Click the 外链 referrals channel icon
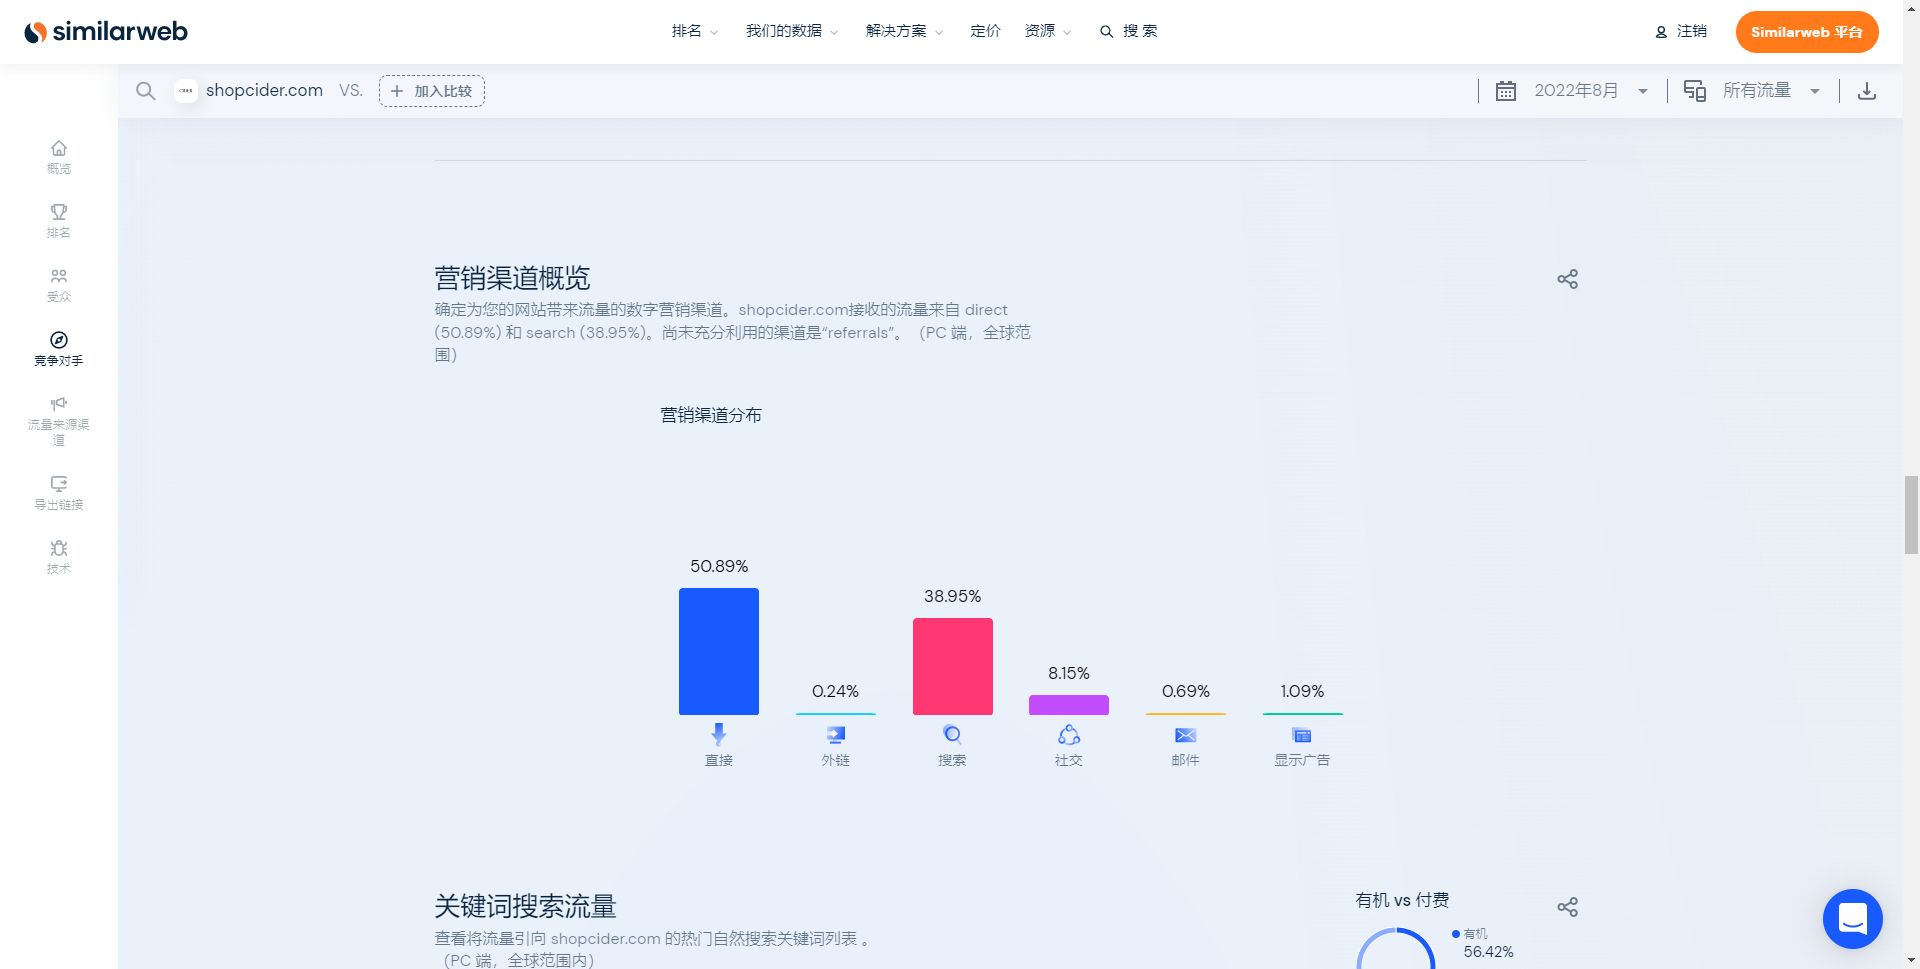Image resolution: width=1920 pixels, height=969 pixels. tap(836, 735)
